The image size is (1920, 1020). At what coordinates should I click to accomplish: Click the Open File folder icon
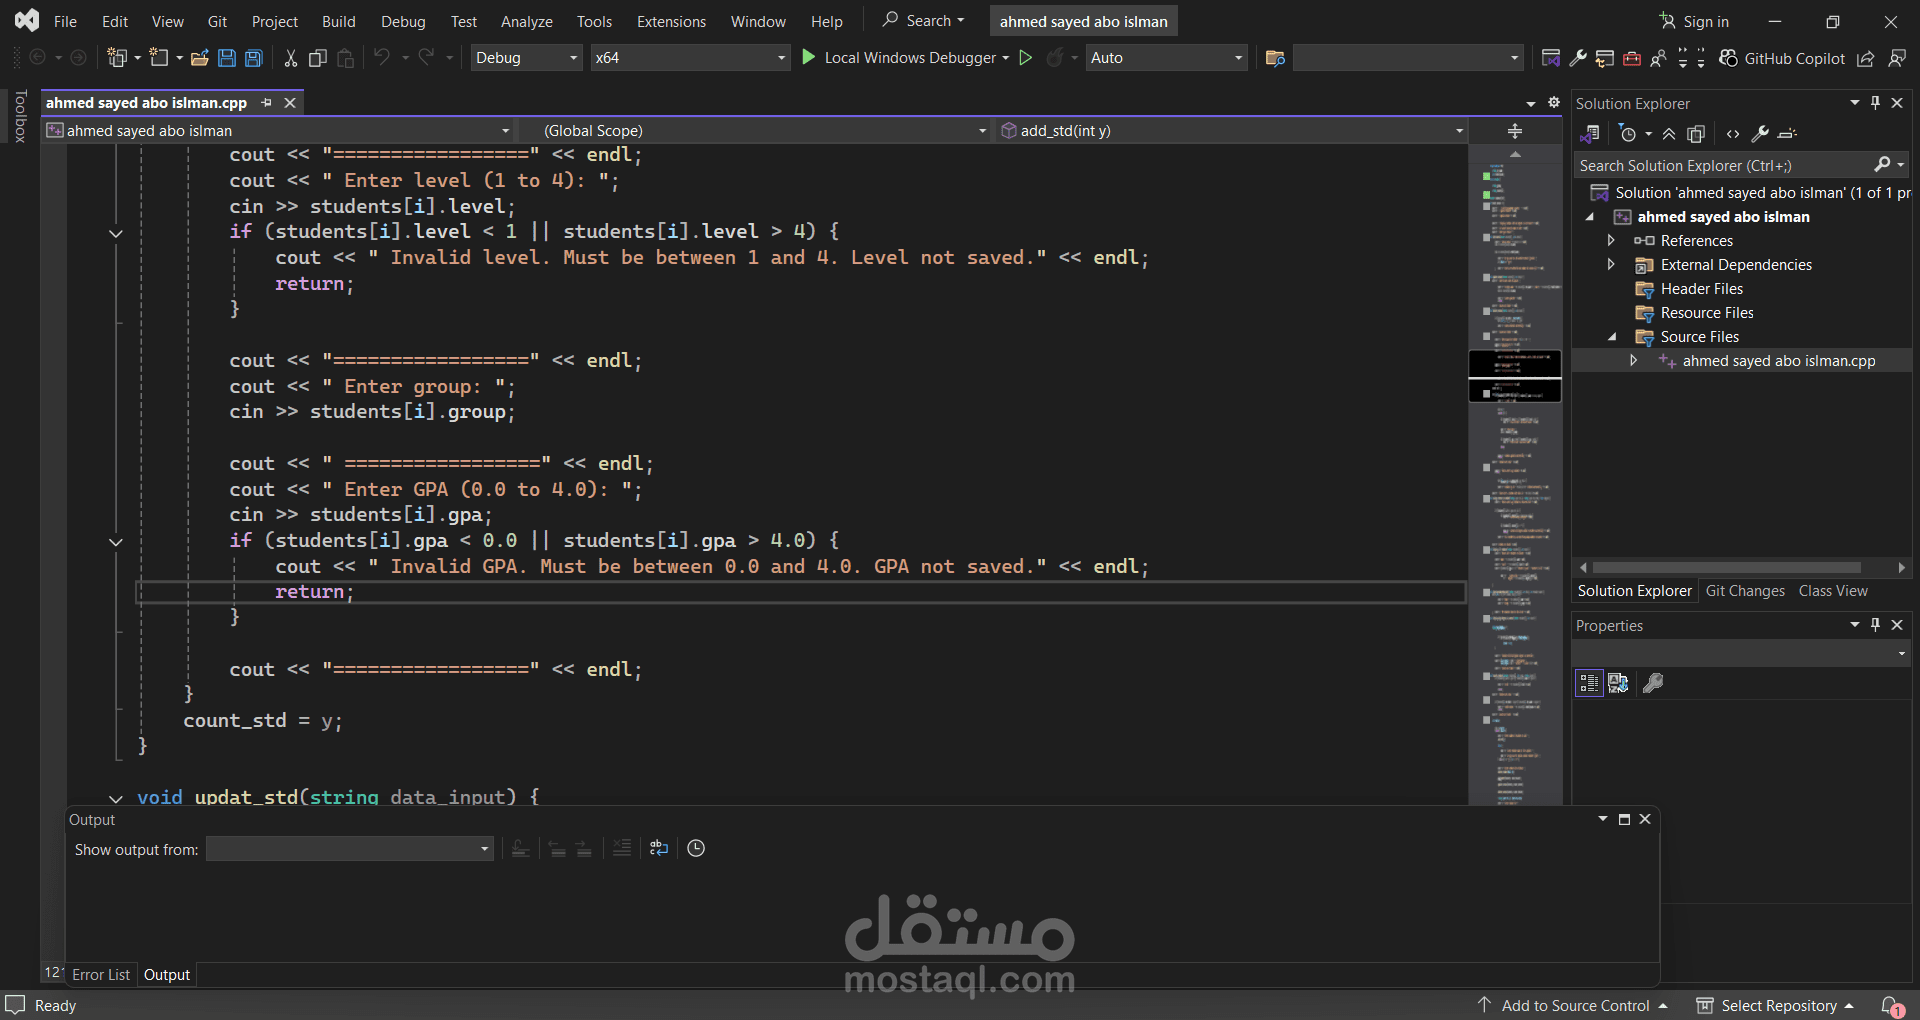pos(200,58)
